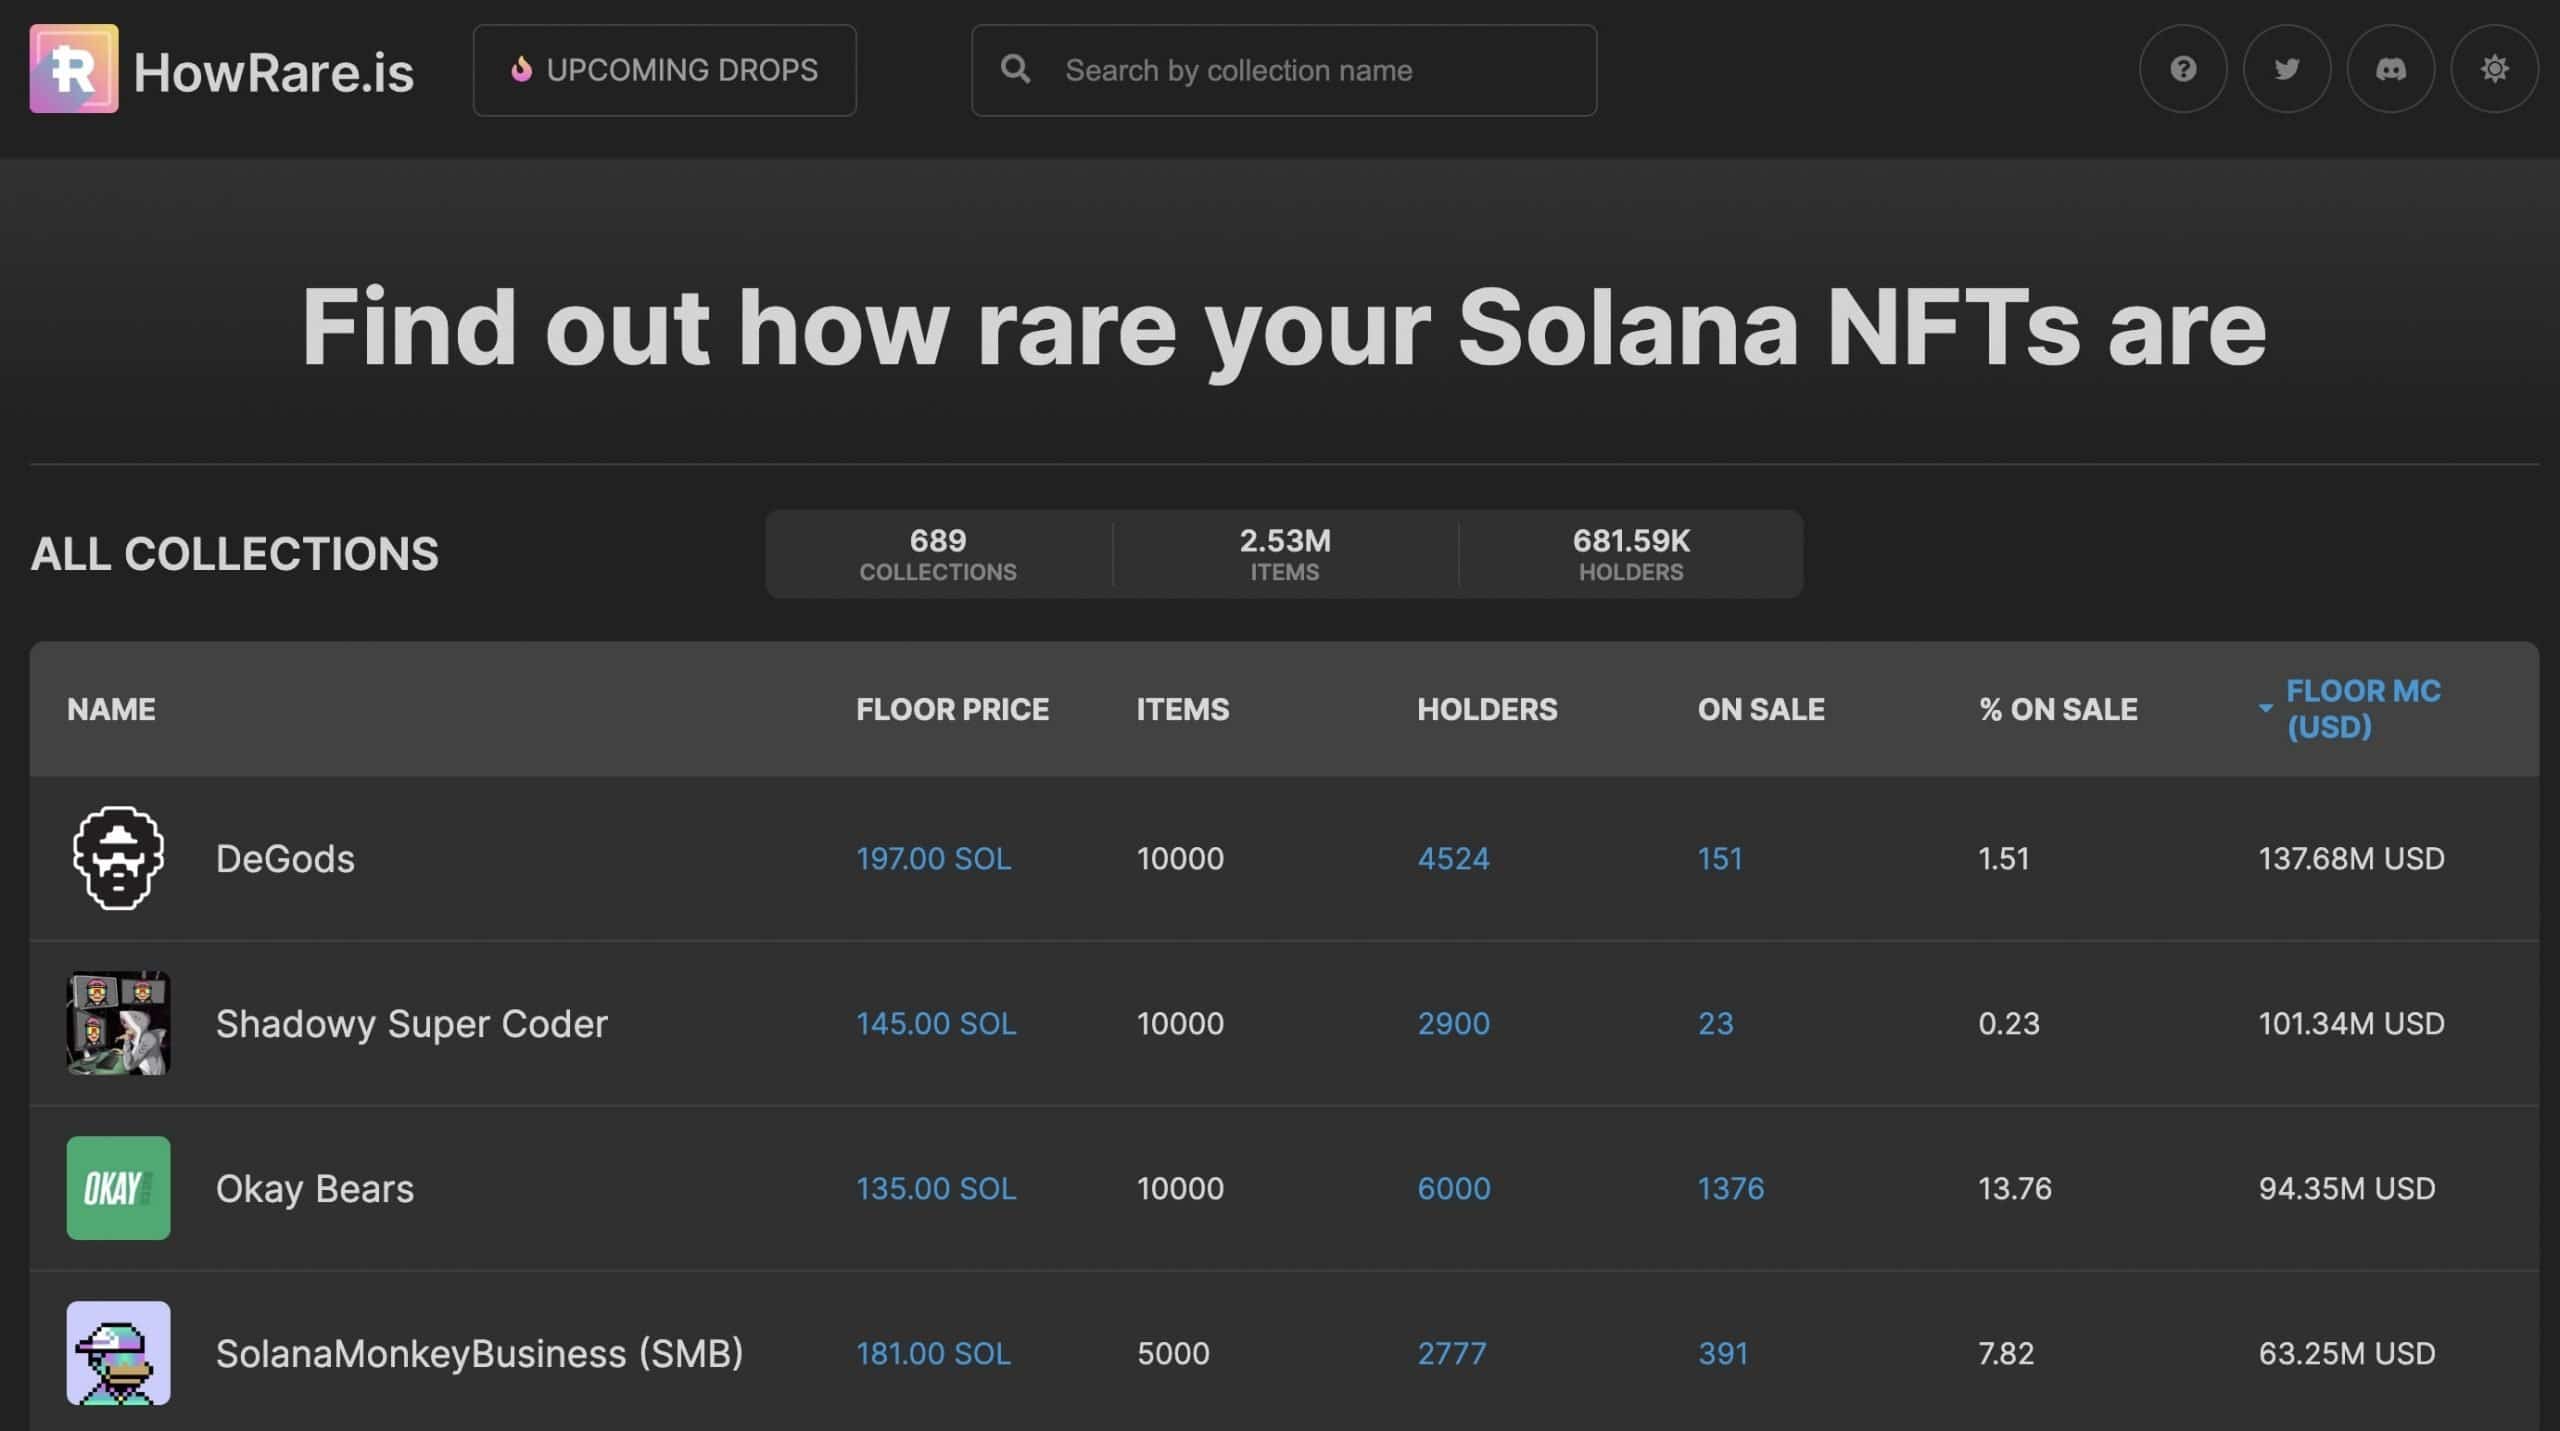Sort the table by Floor Price
Image resolution: width=2560 pixels, height=1431 pixels.
[x=952, y=709]
